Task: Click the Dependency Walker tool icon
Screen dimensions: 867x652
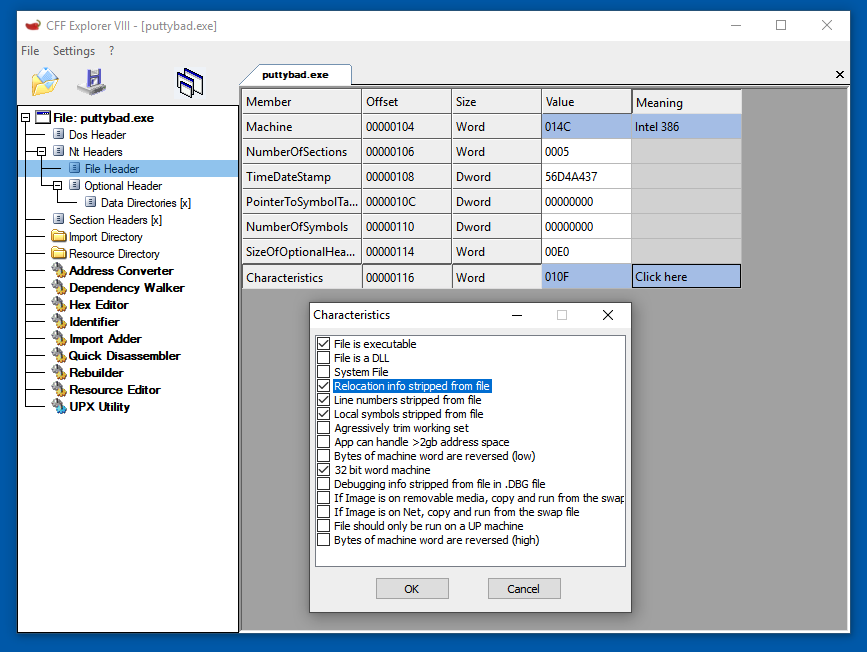Action: pyautogui.click(x=59, y=288)
